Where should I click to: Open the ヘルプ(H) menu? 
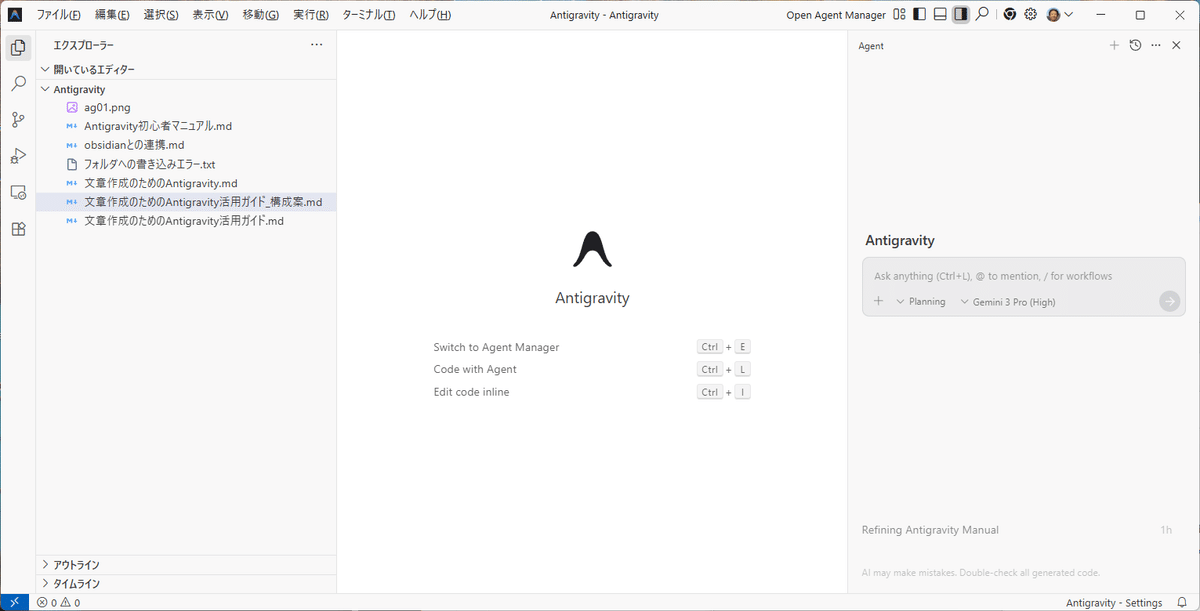pyautogui.click(x=430, y=15)
